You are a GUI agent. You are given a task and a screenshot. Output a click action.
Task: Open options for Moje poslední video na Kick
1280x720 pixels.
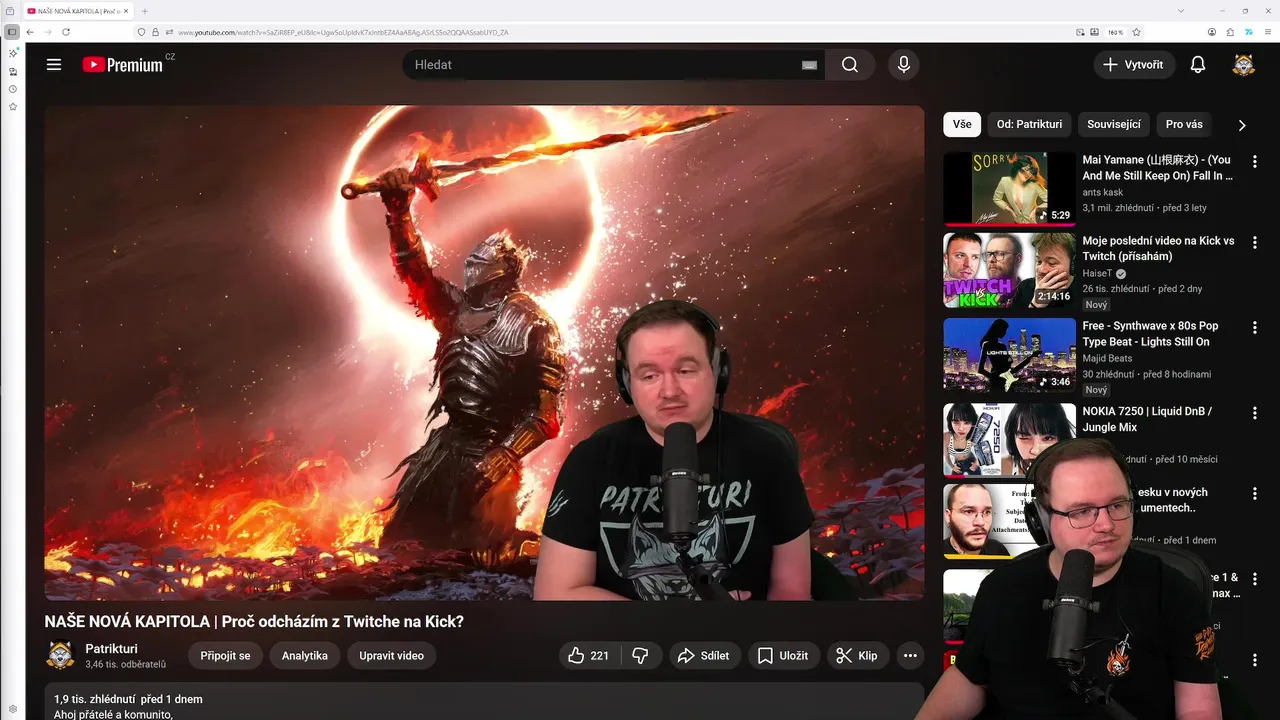[1255, 243]
